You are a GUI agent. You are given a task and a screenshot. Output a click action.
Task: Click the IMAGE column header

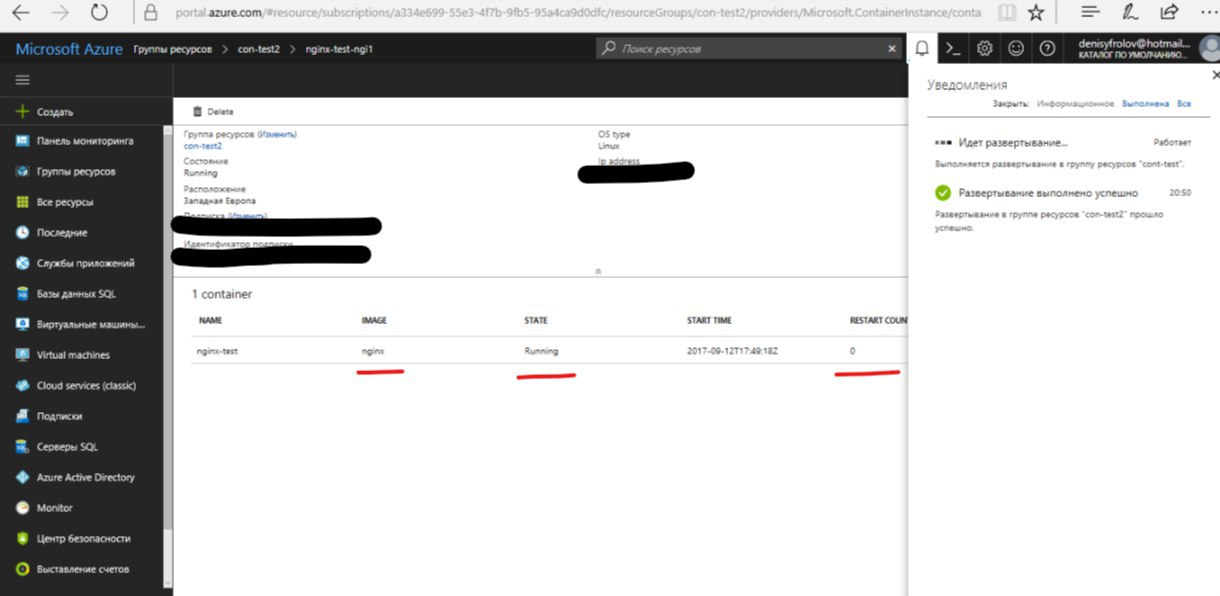[x=374, y=320]
